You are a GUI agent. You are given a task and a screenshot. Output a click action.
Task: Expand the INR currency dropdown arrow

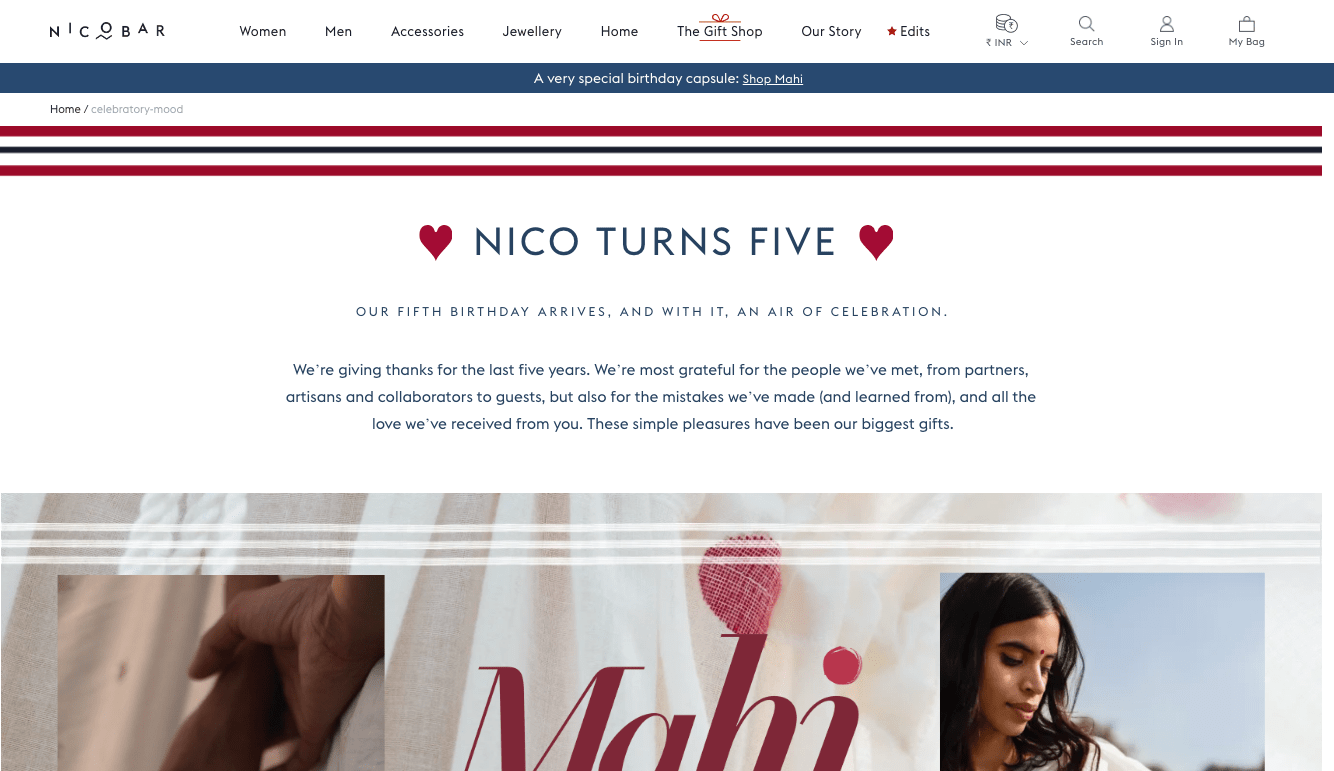click(1024, 43)
